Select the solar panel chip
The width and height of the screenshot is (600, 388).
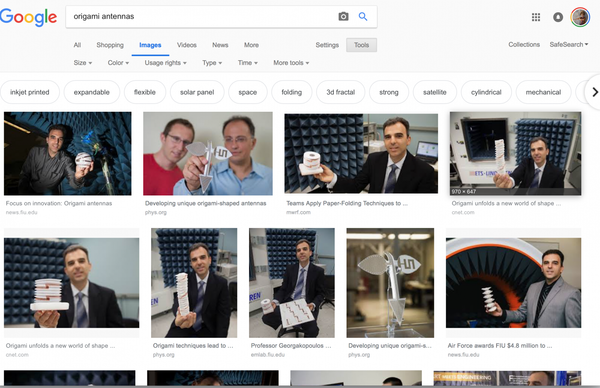197,92
